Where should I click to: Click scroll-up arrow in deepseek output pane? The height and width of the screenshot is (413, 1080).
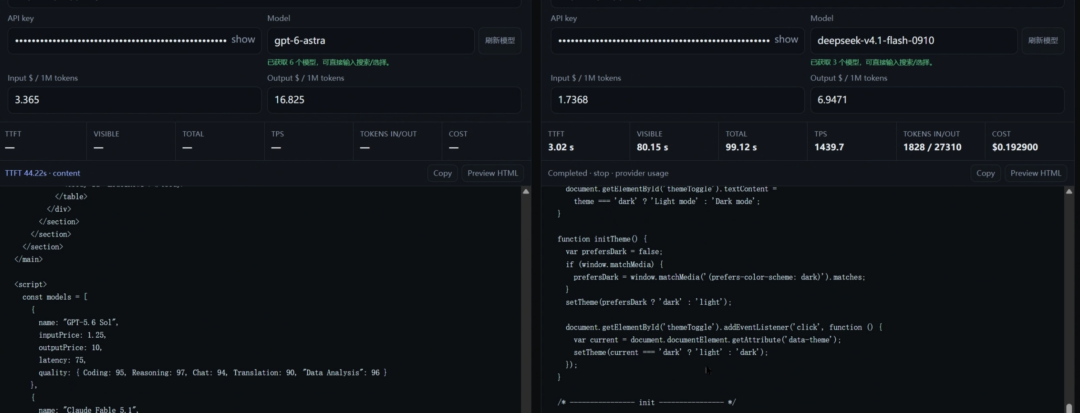(x=1069, y=191)
